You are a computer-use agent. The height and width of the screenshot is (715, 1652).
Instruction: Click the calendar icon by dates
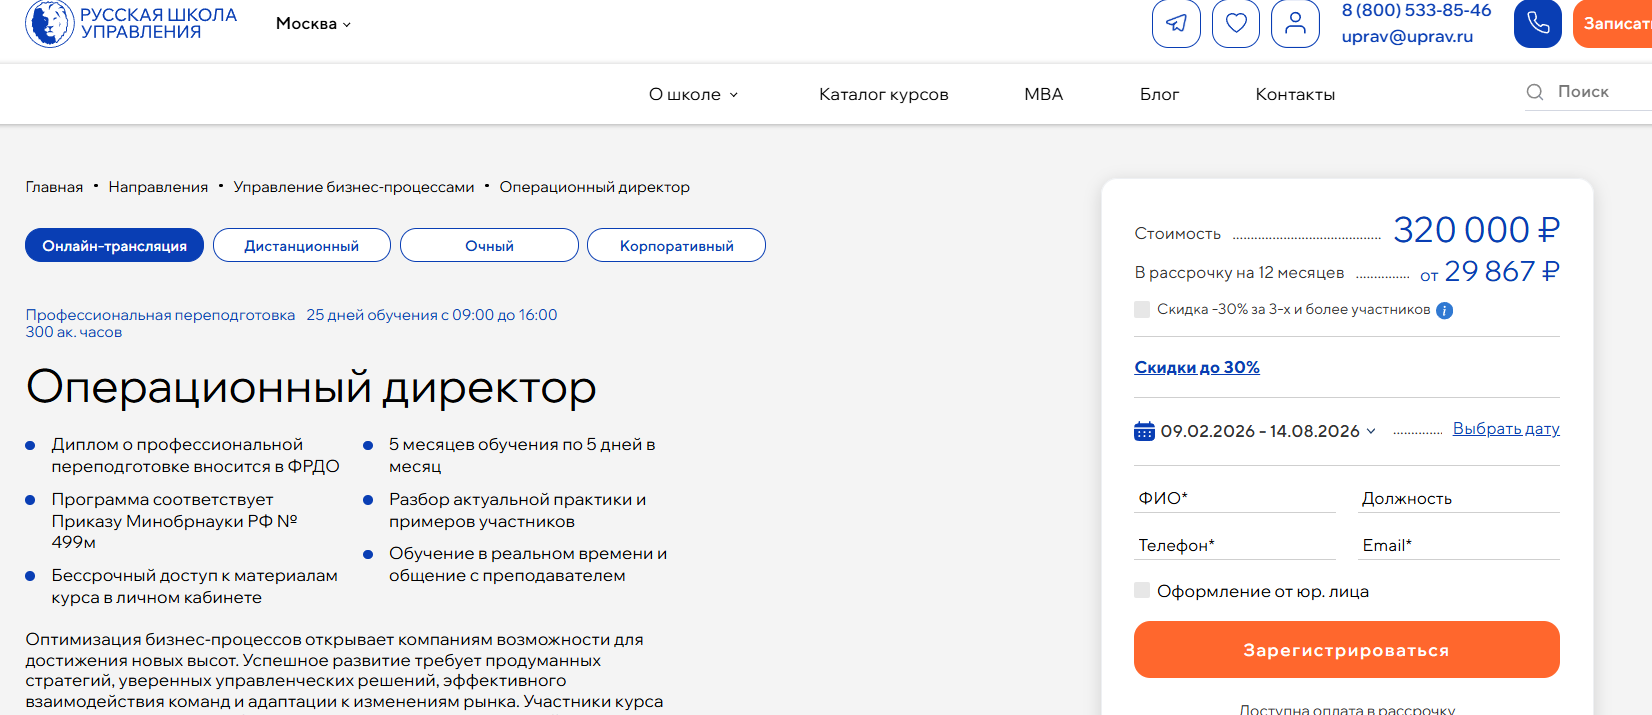tap(1144, 431)
